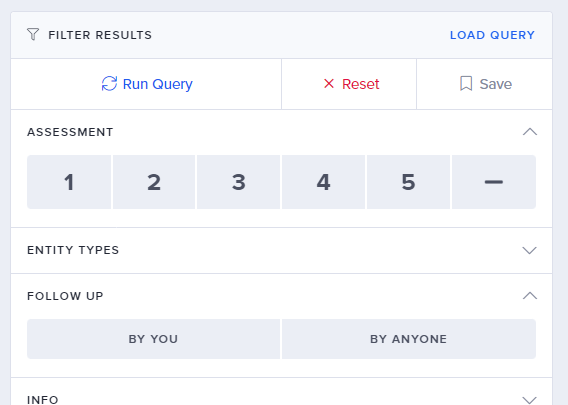Click the Run Query button label

(158, 84)
